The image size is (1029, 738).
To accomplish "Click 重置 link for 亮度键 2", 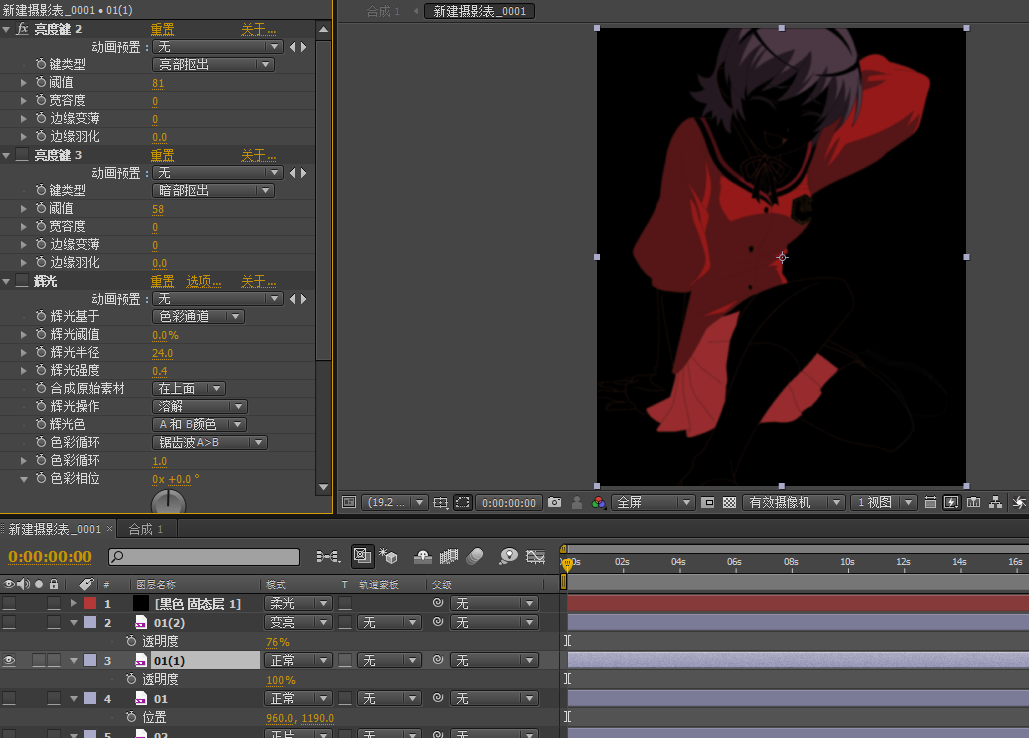I will click(162, 29).
